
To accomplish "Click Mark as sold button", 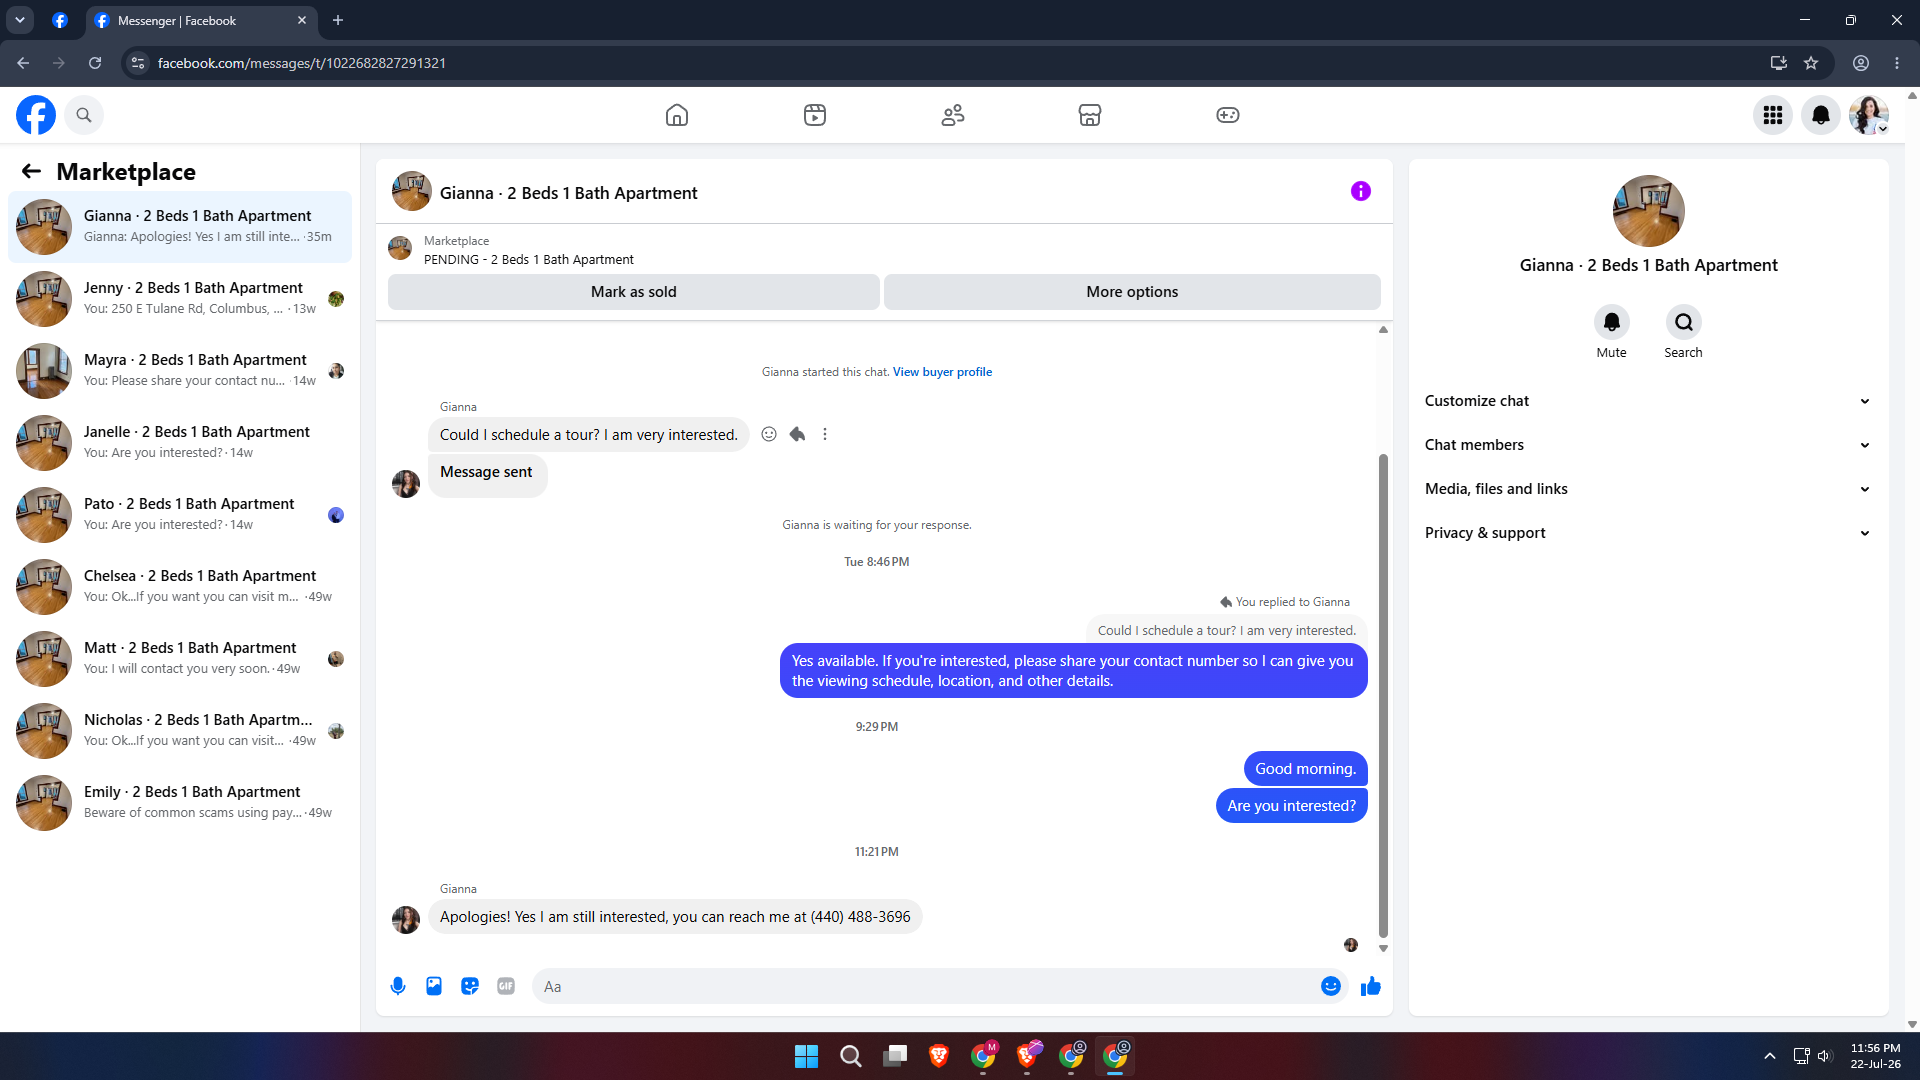I will tap(634, 292).
